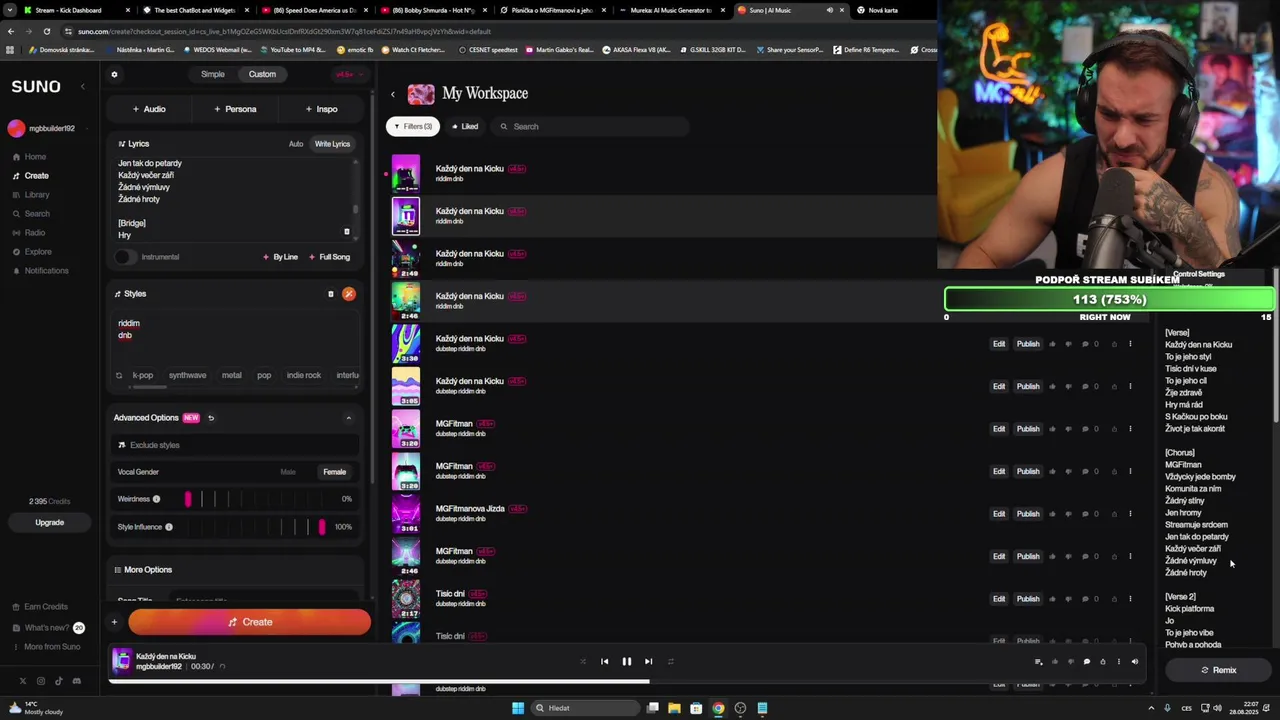The height and width of the screenshot is (720, 1280).
Task: Set Vocal Gender to Male
Action: 288,472
